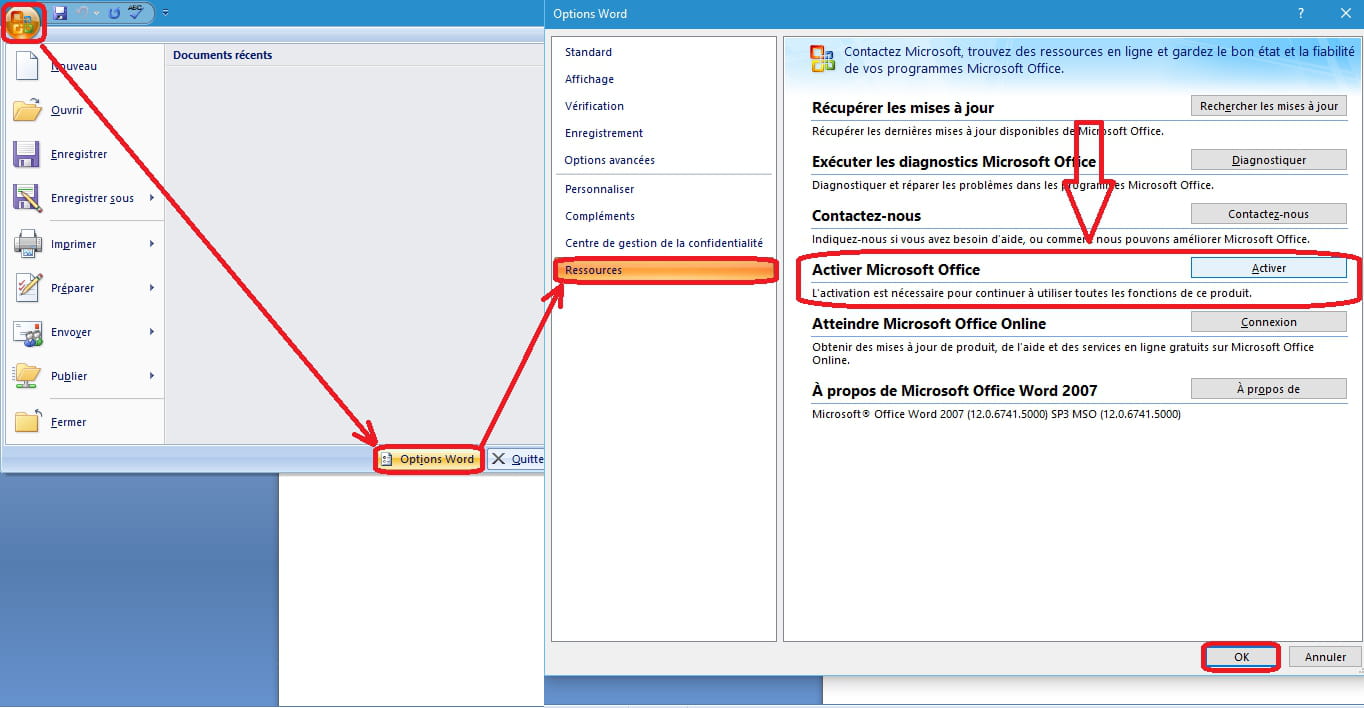Click the ABC spelling check icon
This screenshot has height=708, width=1364.
[135, 13]
